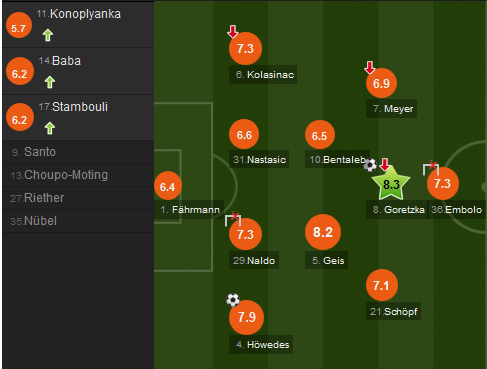Click the red down arrow above Goretzka's star
Screen dimensions: 487x369
pyautogui.click(x=385, y=164)
